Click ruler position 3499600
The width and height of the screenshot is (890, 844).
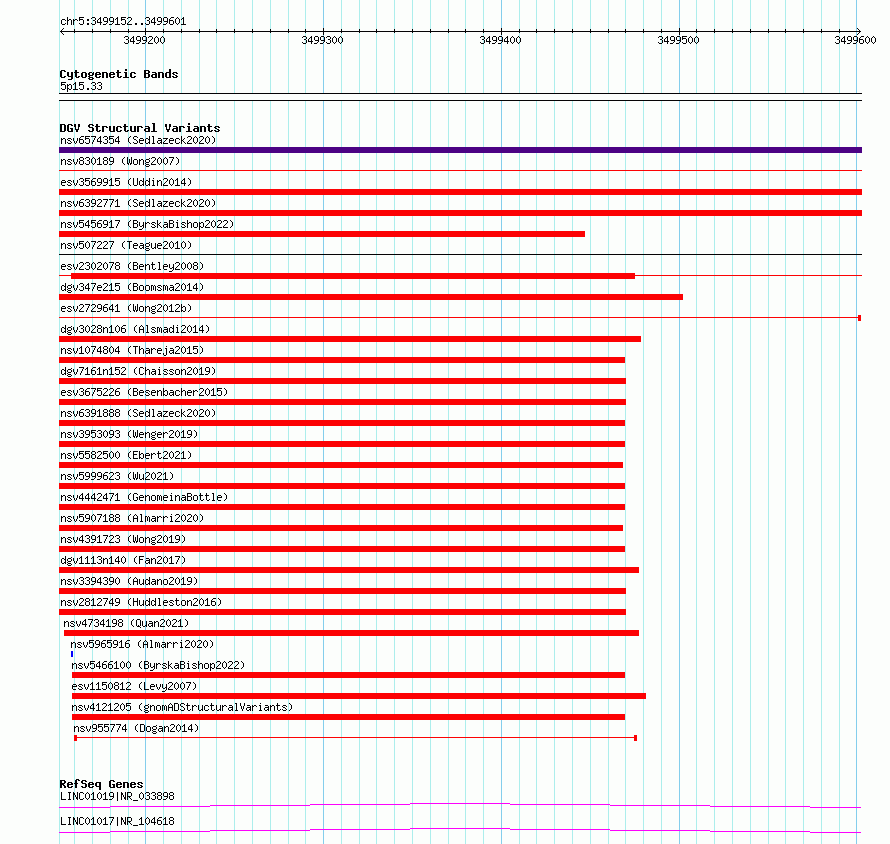[855, 40]
